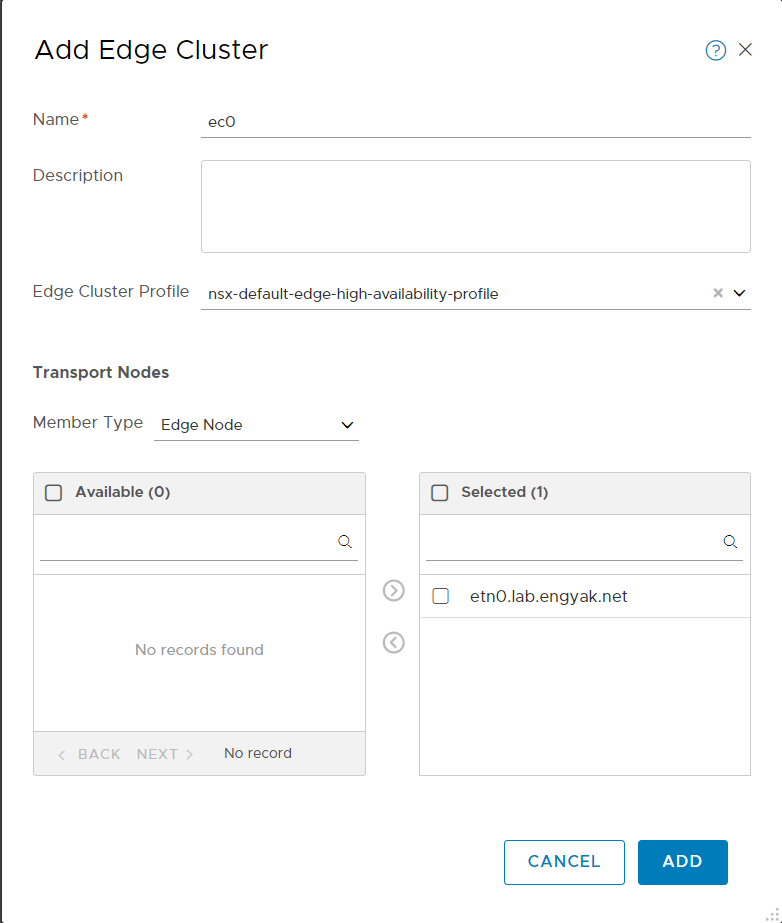Click NEXT in the Available pagination

(165, 754)
